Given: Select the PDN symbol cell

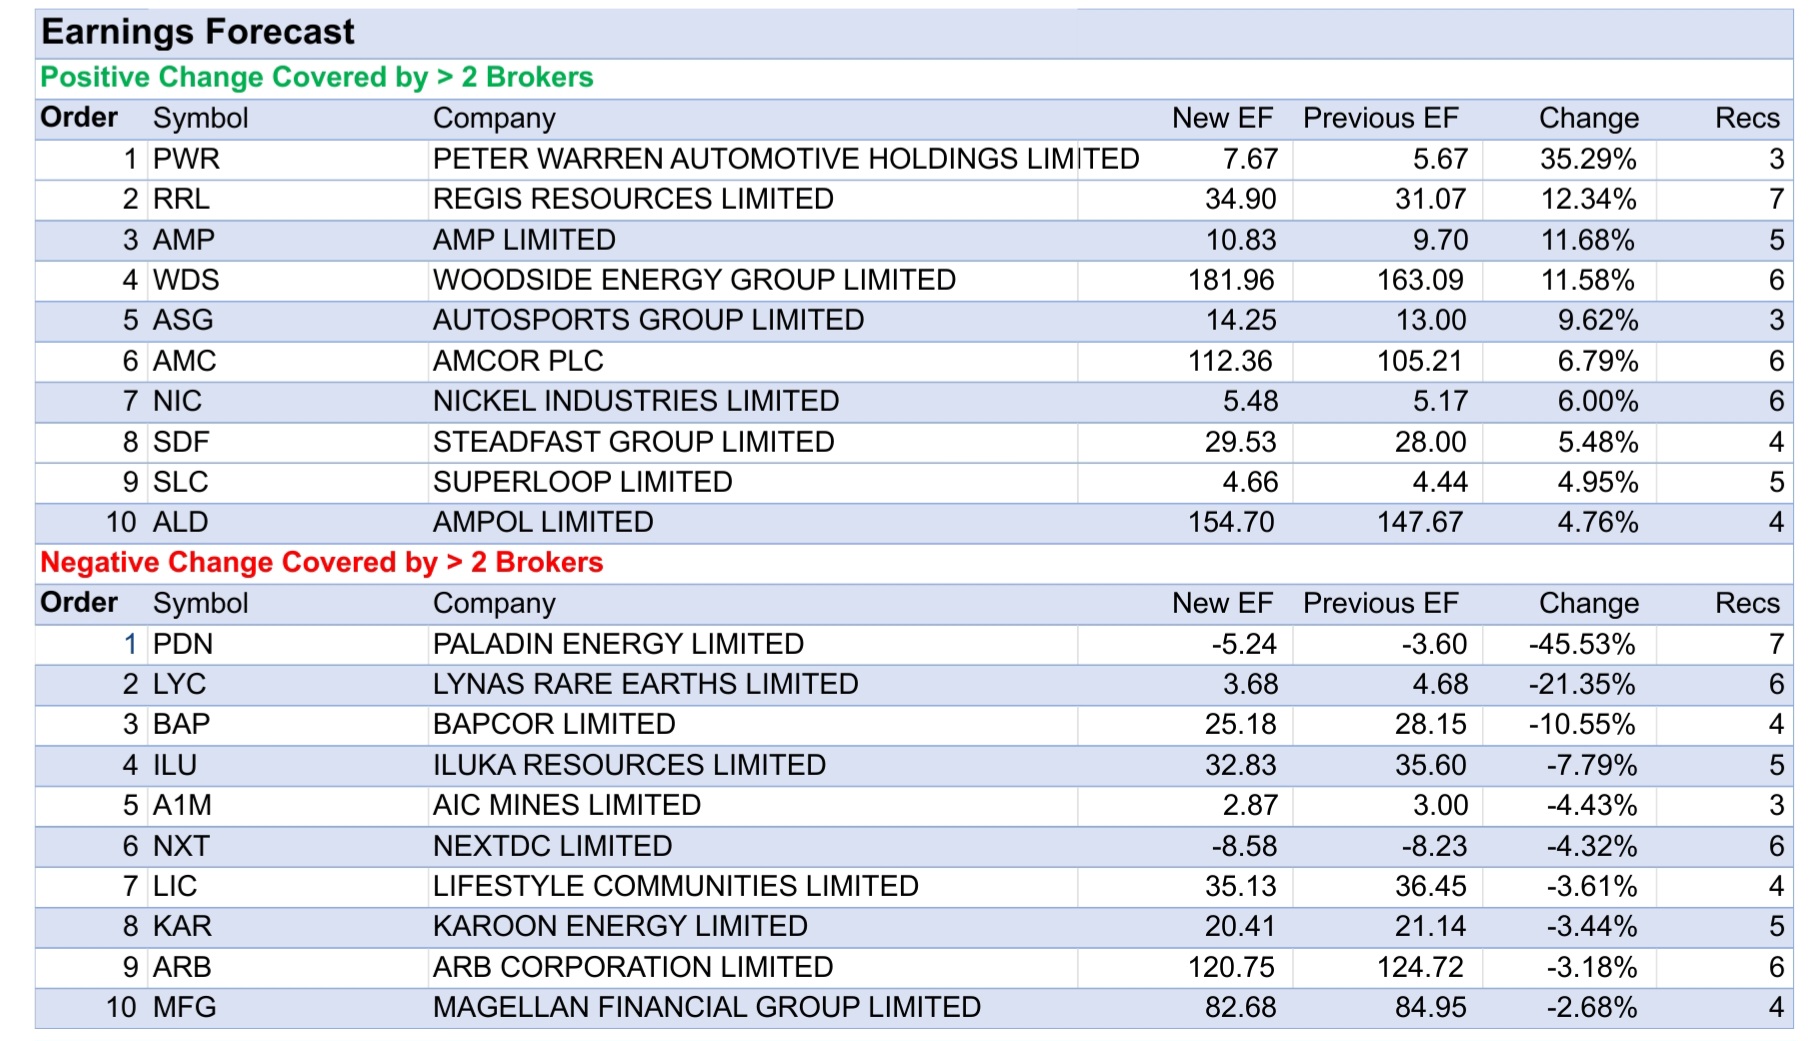Looking at the screenshot, I should 183,644.
